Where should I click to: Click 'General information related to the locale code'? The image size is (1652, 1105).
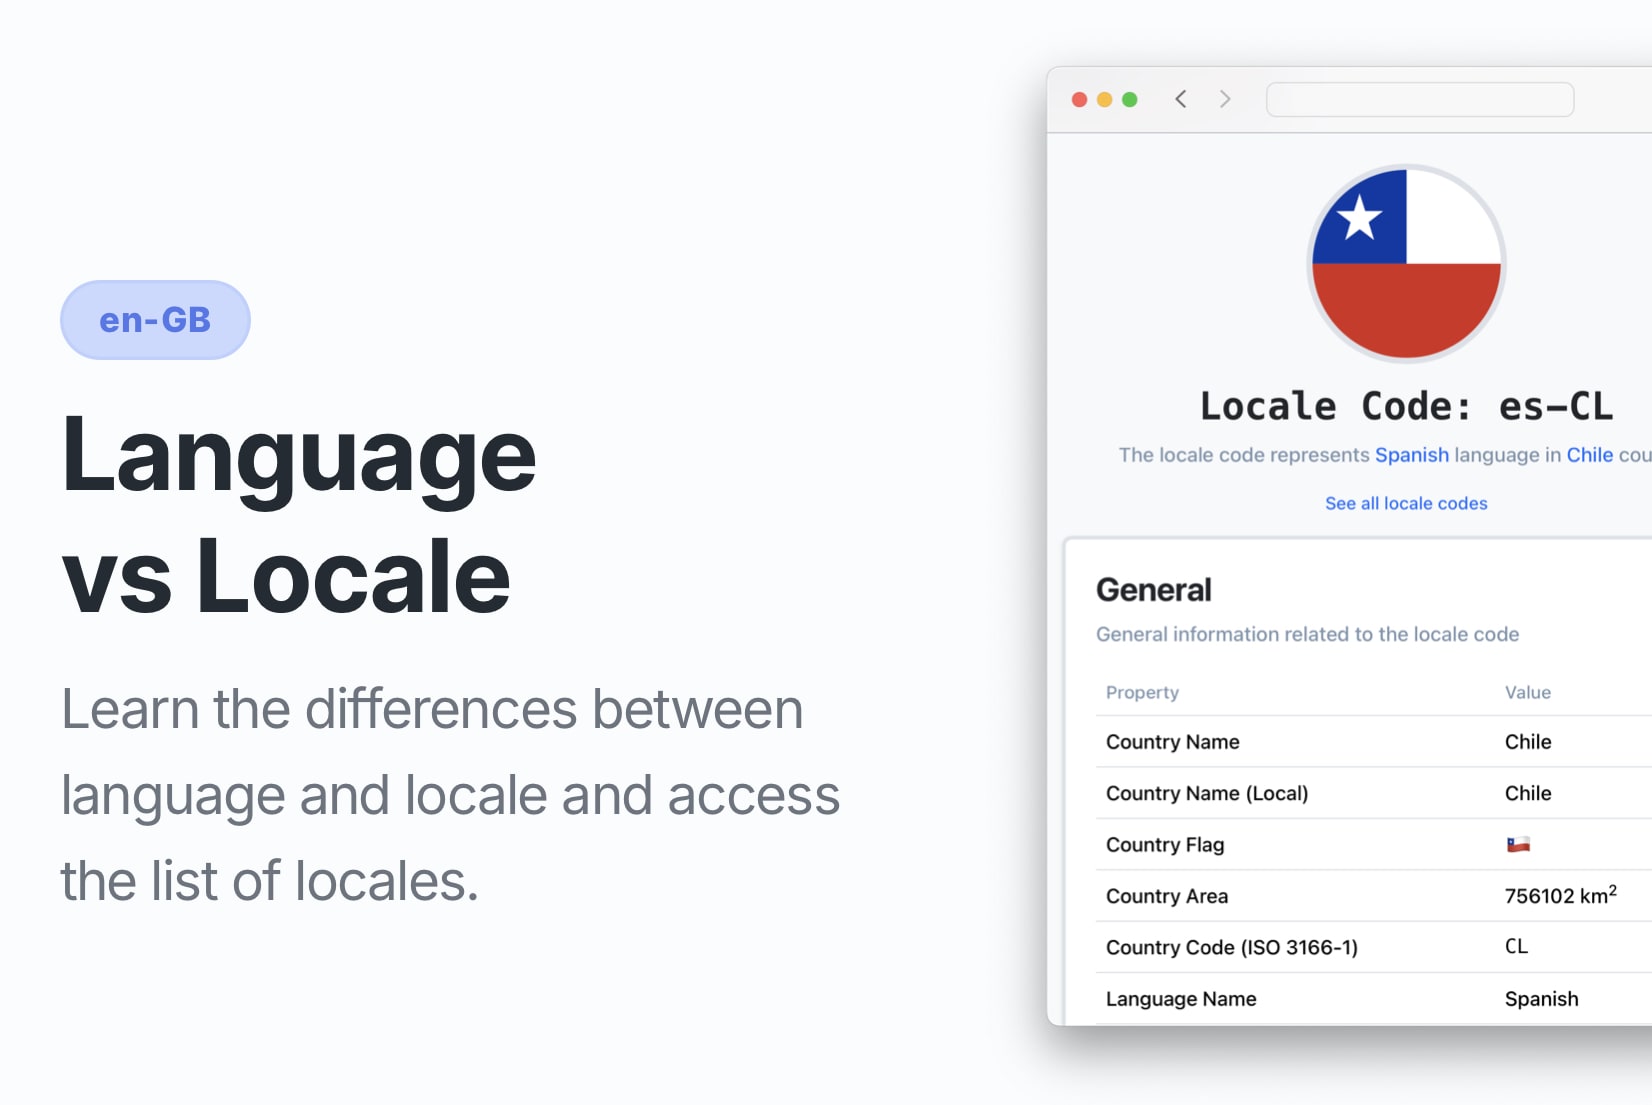tap(1307, 634)
